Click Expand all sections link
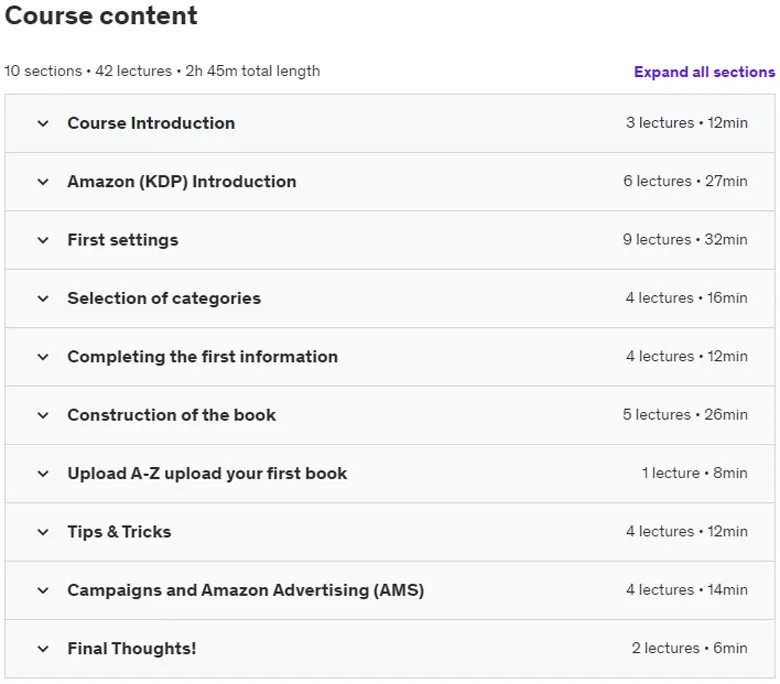The height and width of the screenshot is (684, 780). point(704,72)
